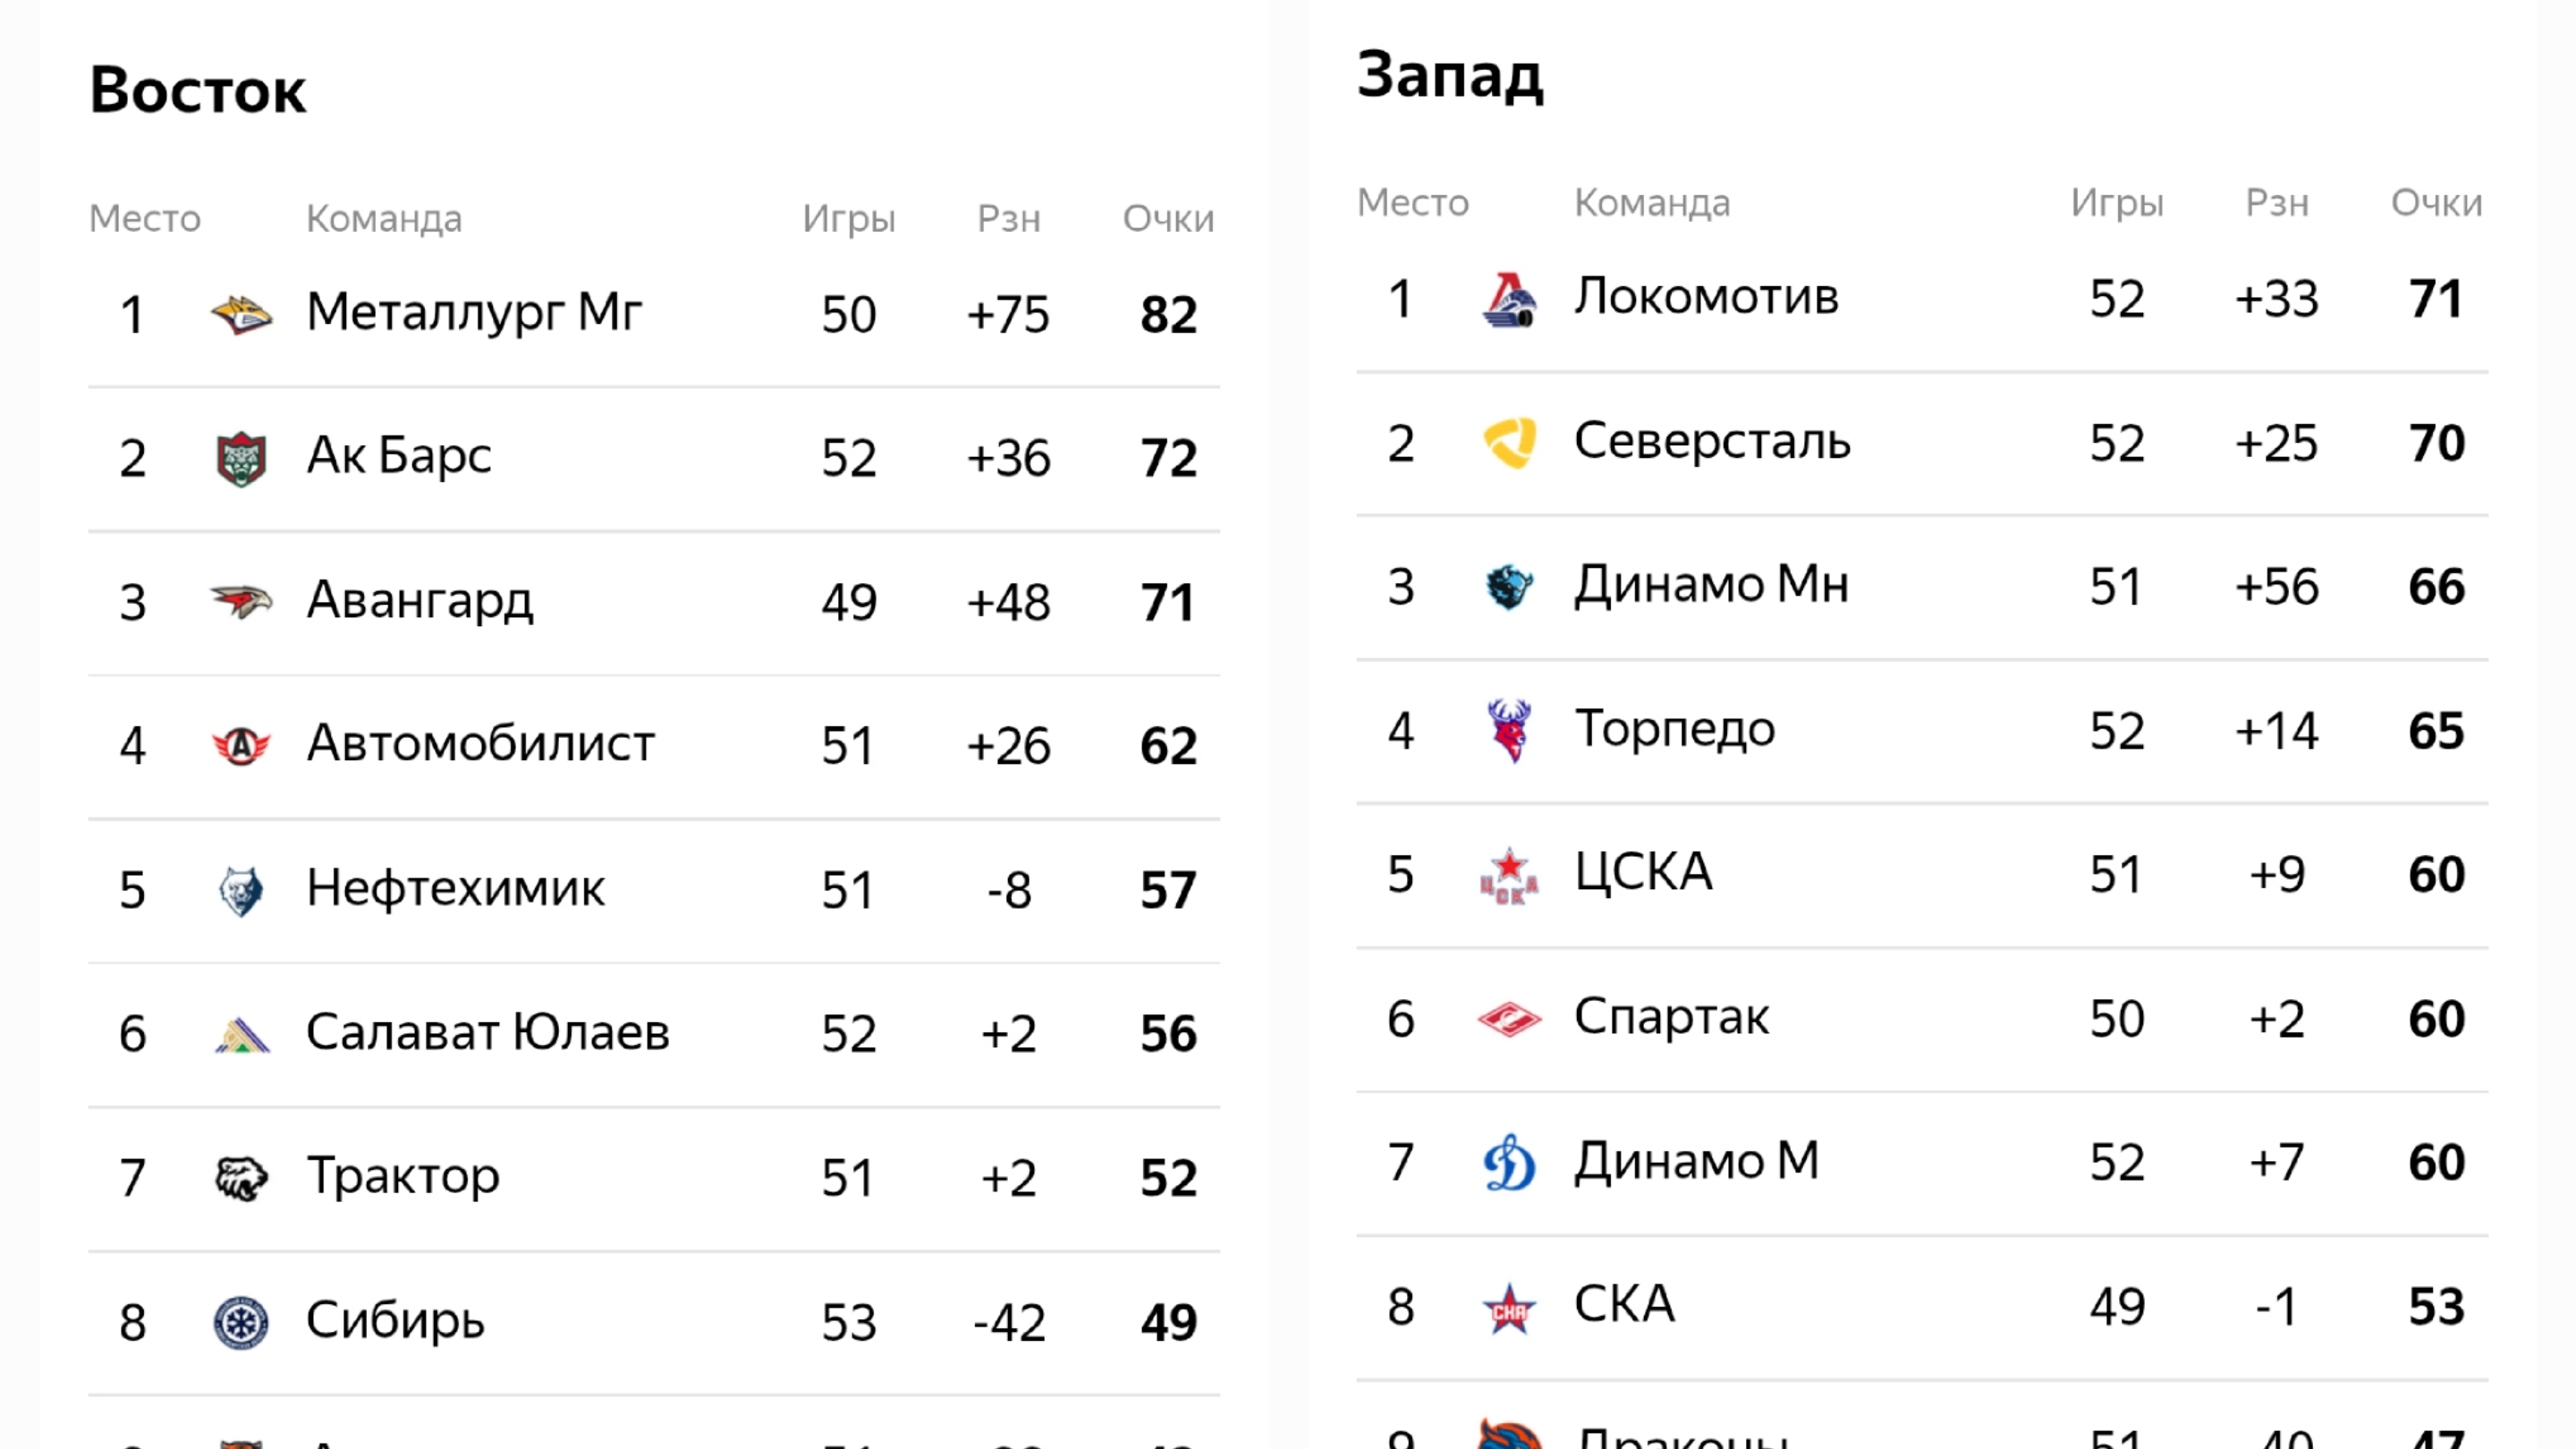
Task: Click the Локомотив team logo
Action: (1509, 299)
